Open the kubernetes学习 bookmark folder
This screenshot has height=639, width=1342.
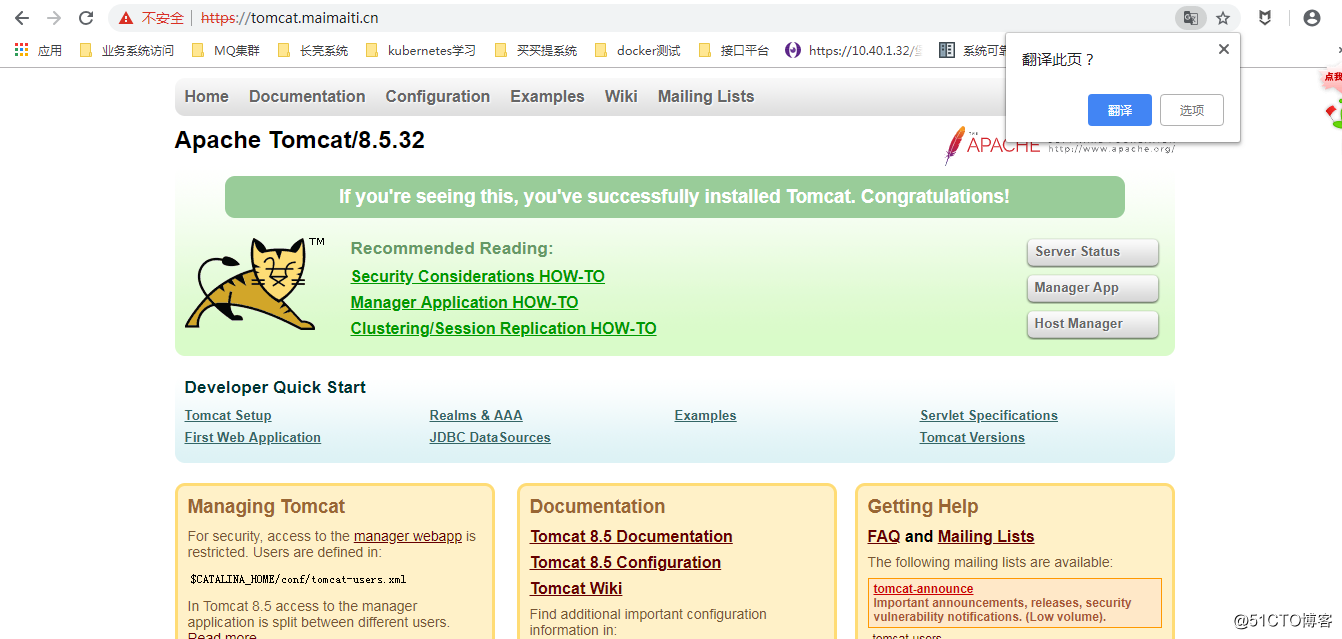[421, 50]
